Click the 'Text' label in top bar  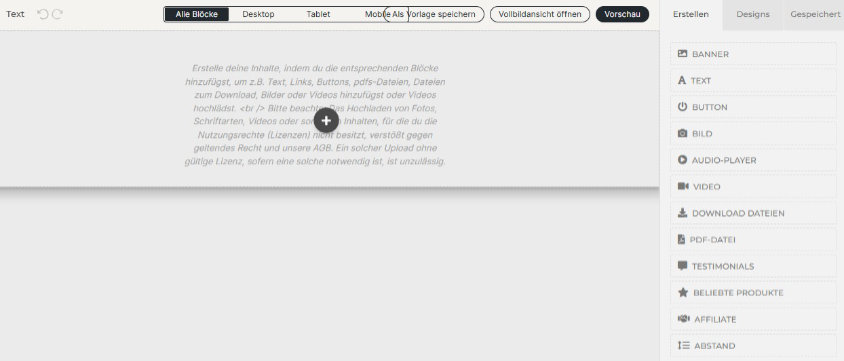click(x=15, y=14)
